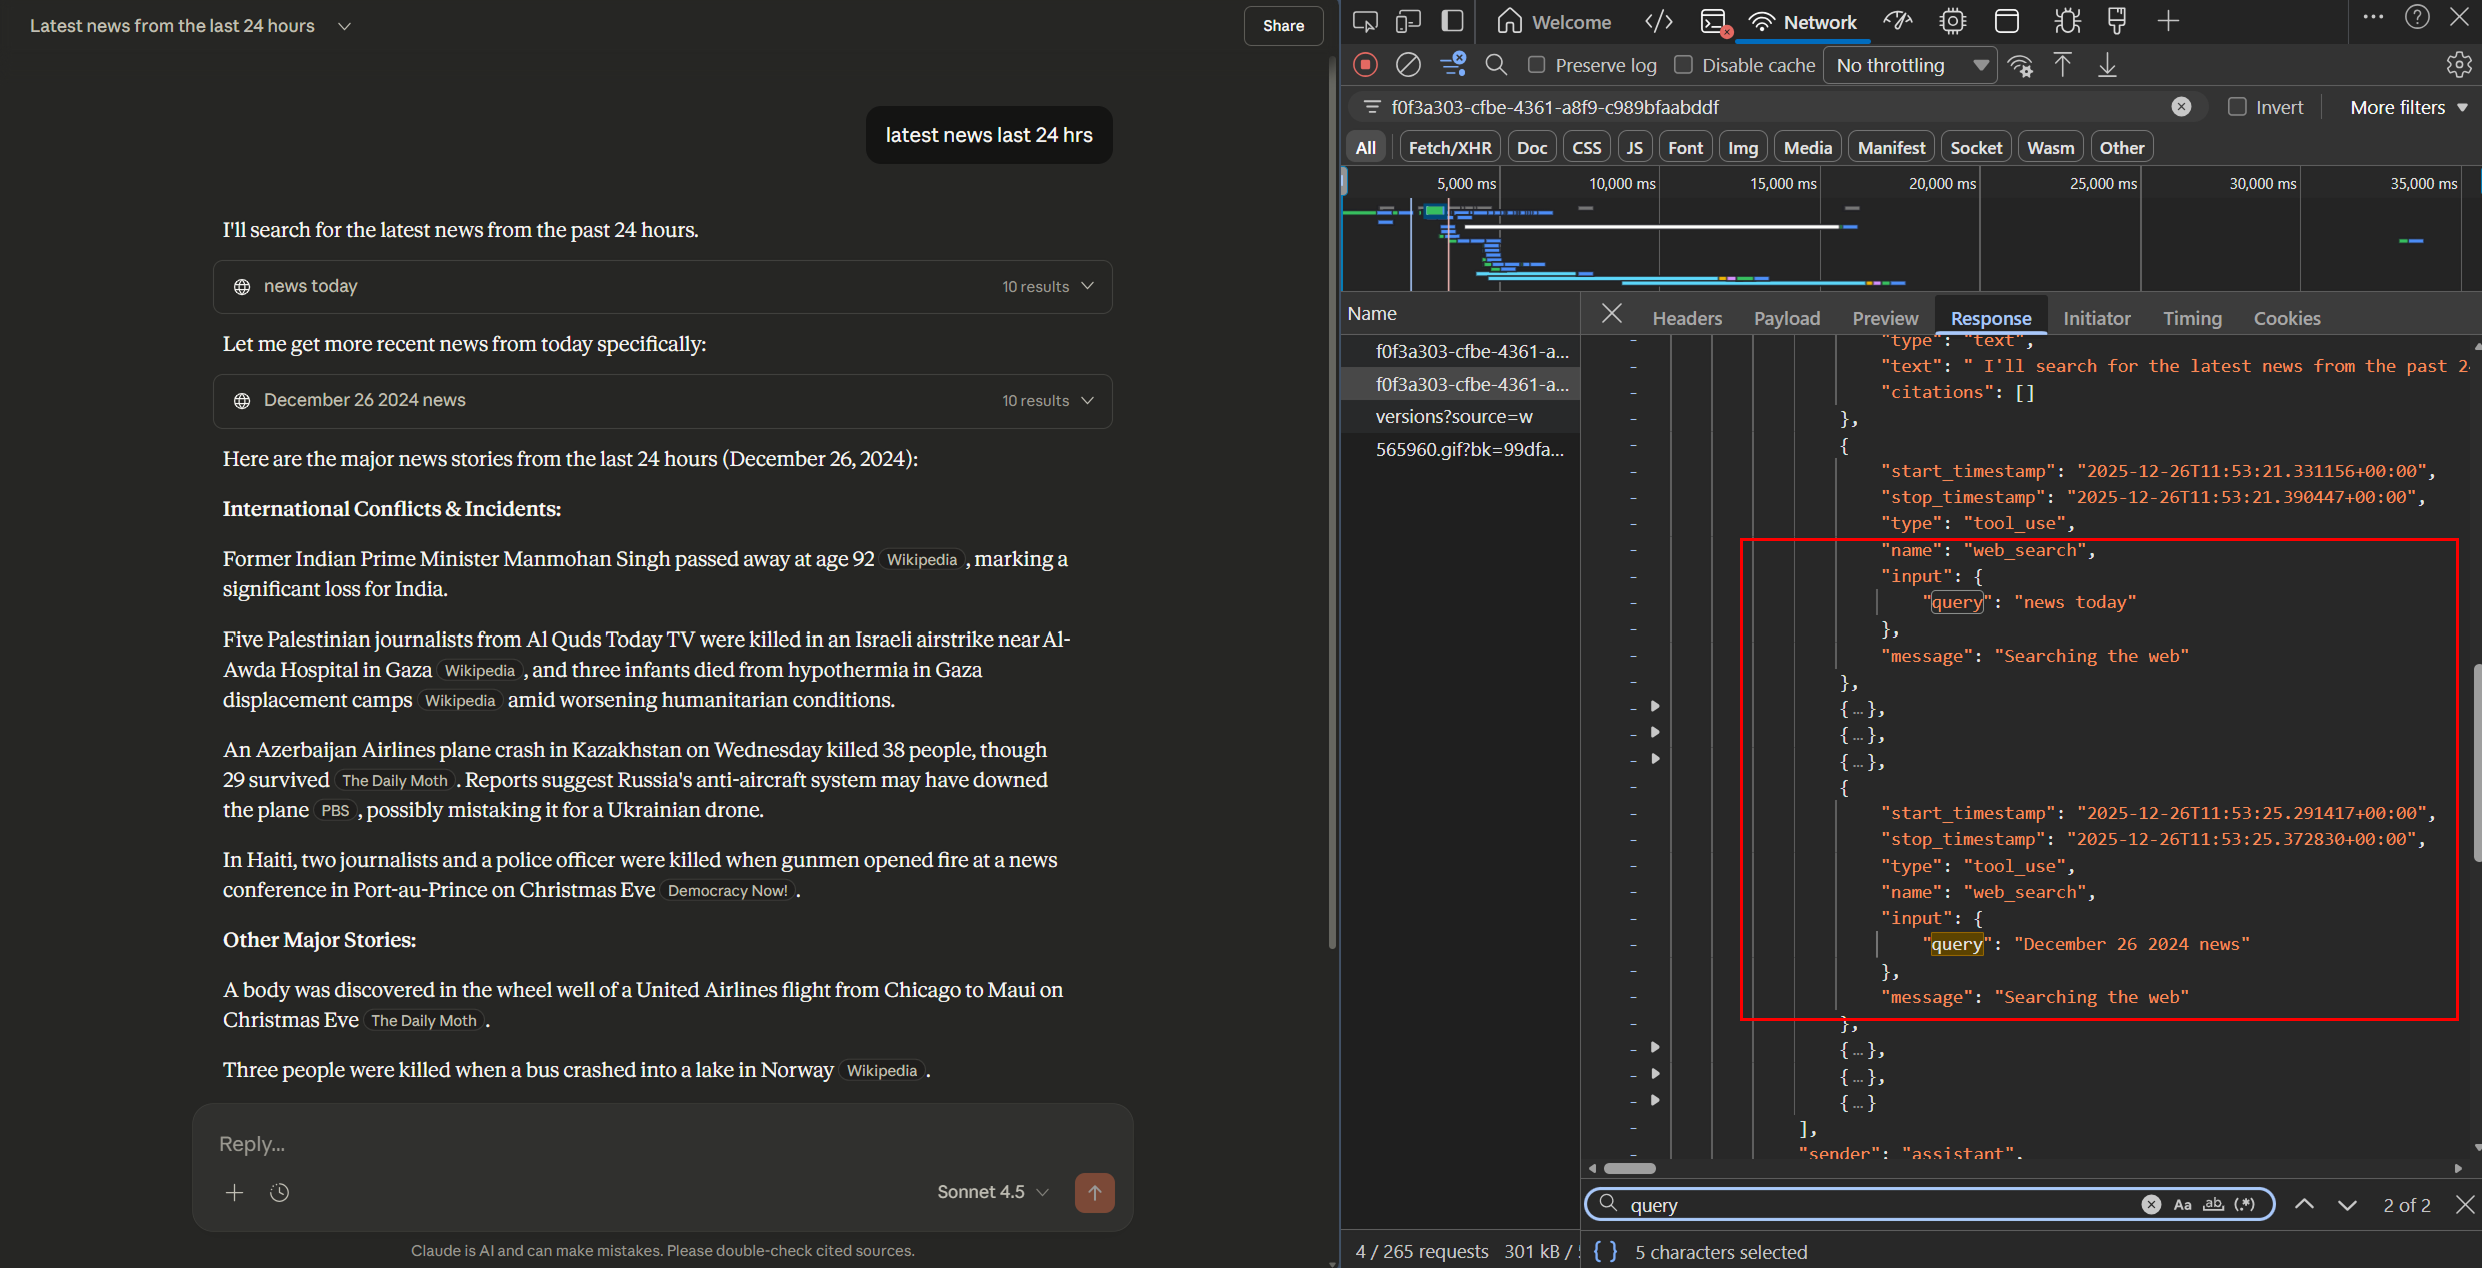Enable the Invert filter checkbox

pyautogui.click(x=2236, y=107)
